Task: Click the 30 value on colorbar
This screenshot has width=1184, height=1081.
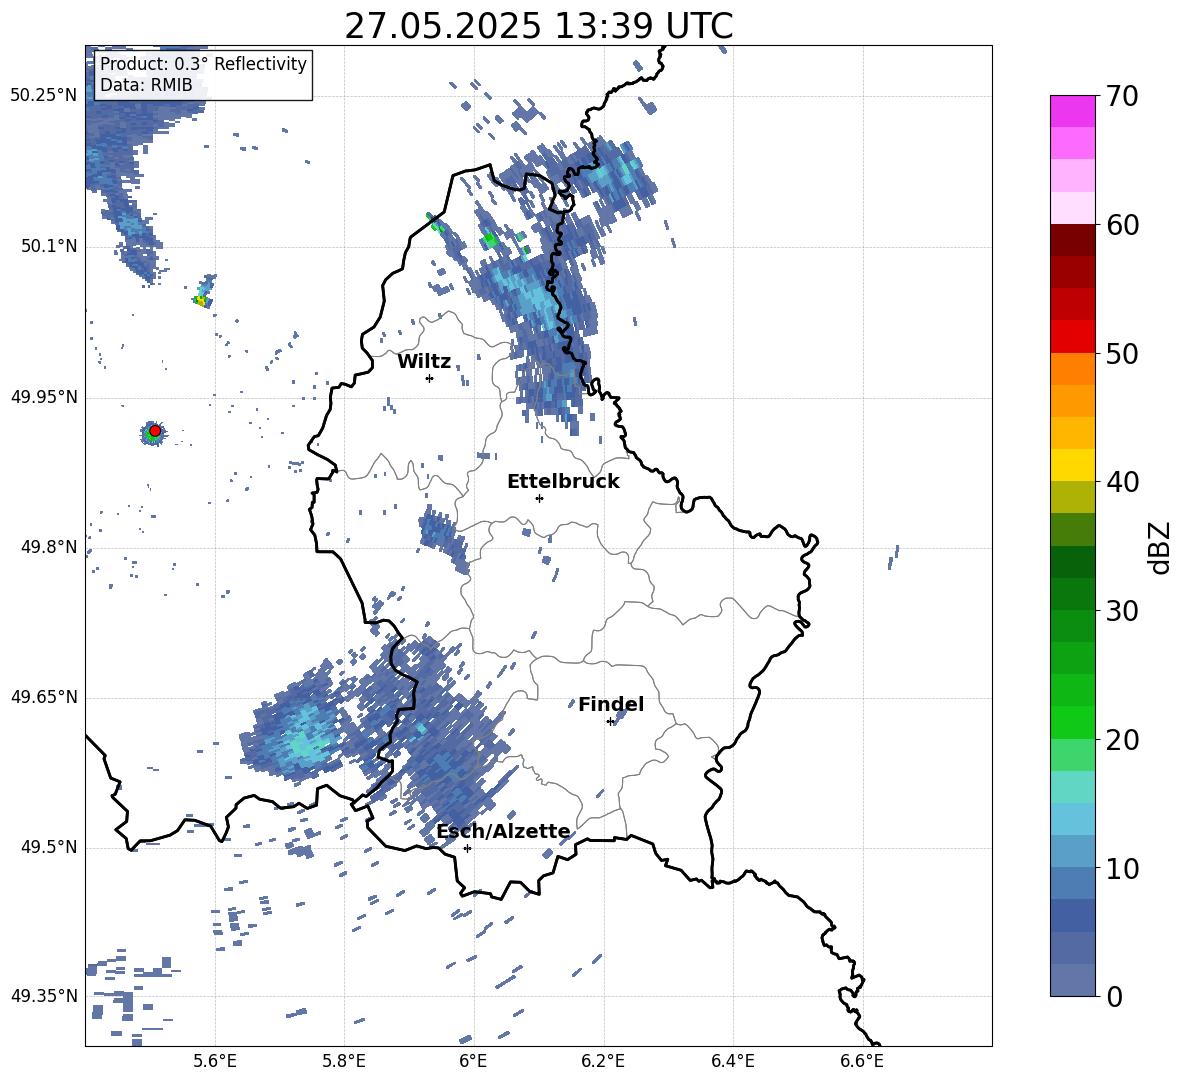Action: tap(1122, 611)
